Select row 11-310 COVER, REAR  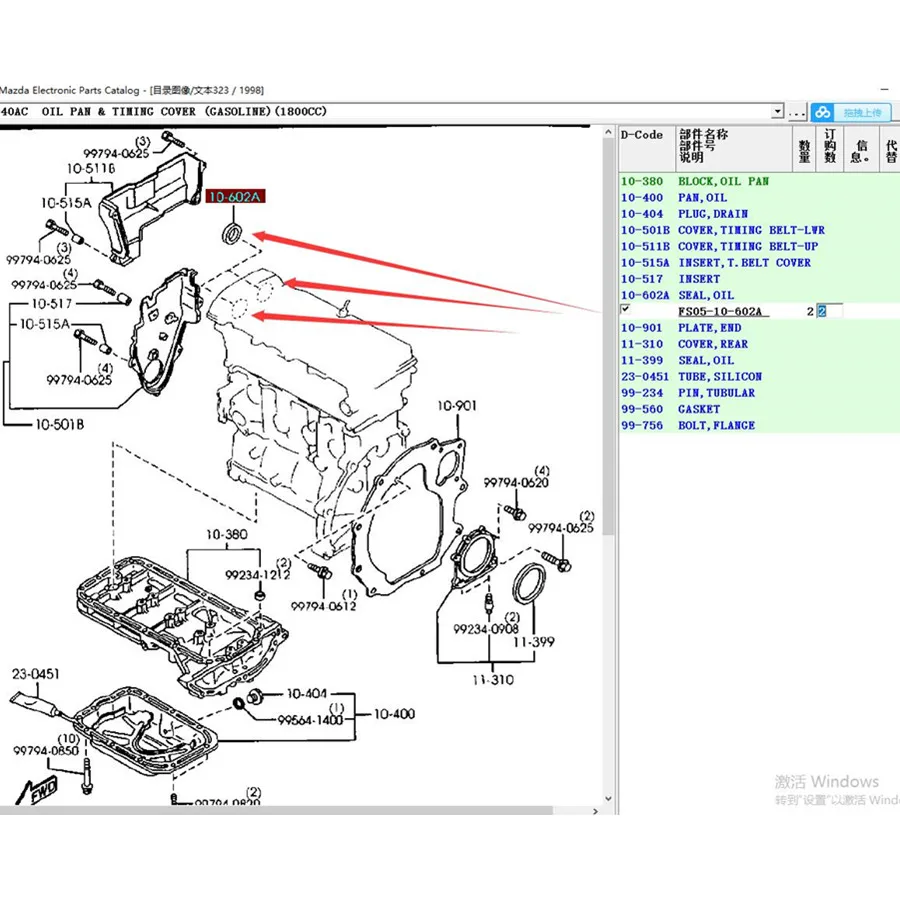(x=759, y=344)
